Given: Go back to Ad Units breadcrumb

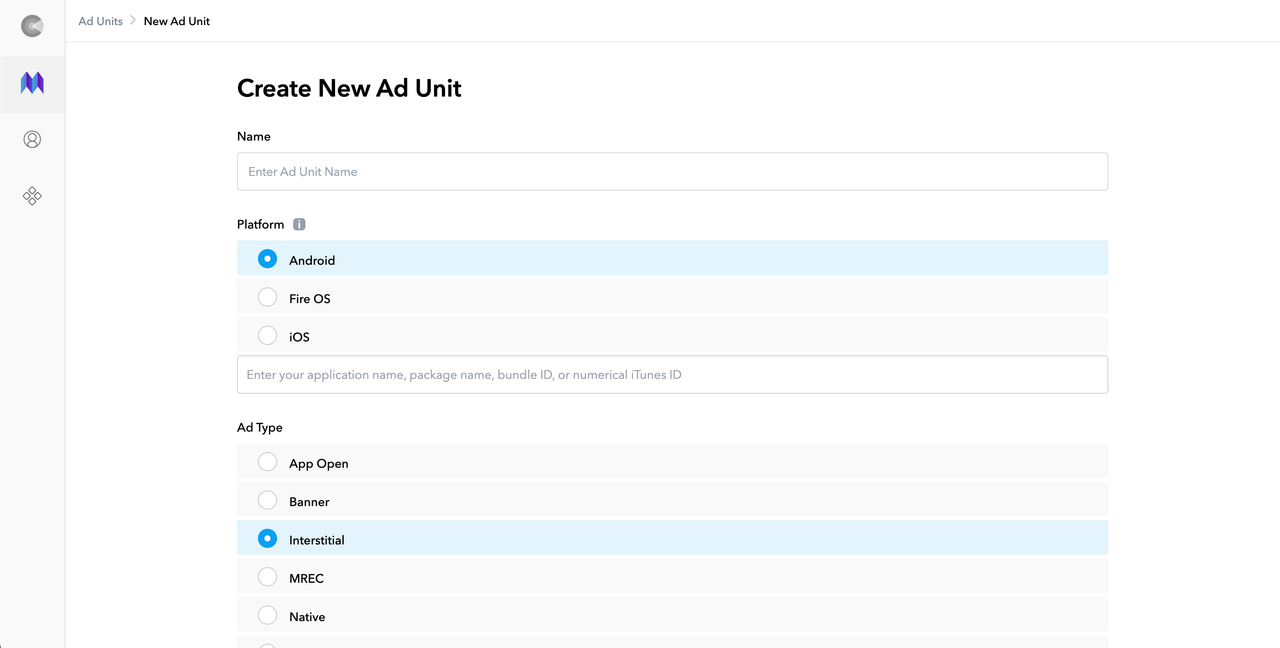Looking at the screenshot, I should click(101, 21).
